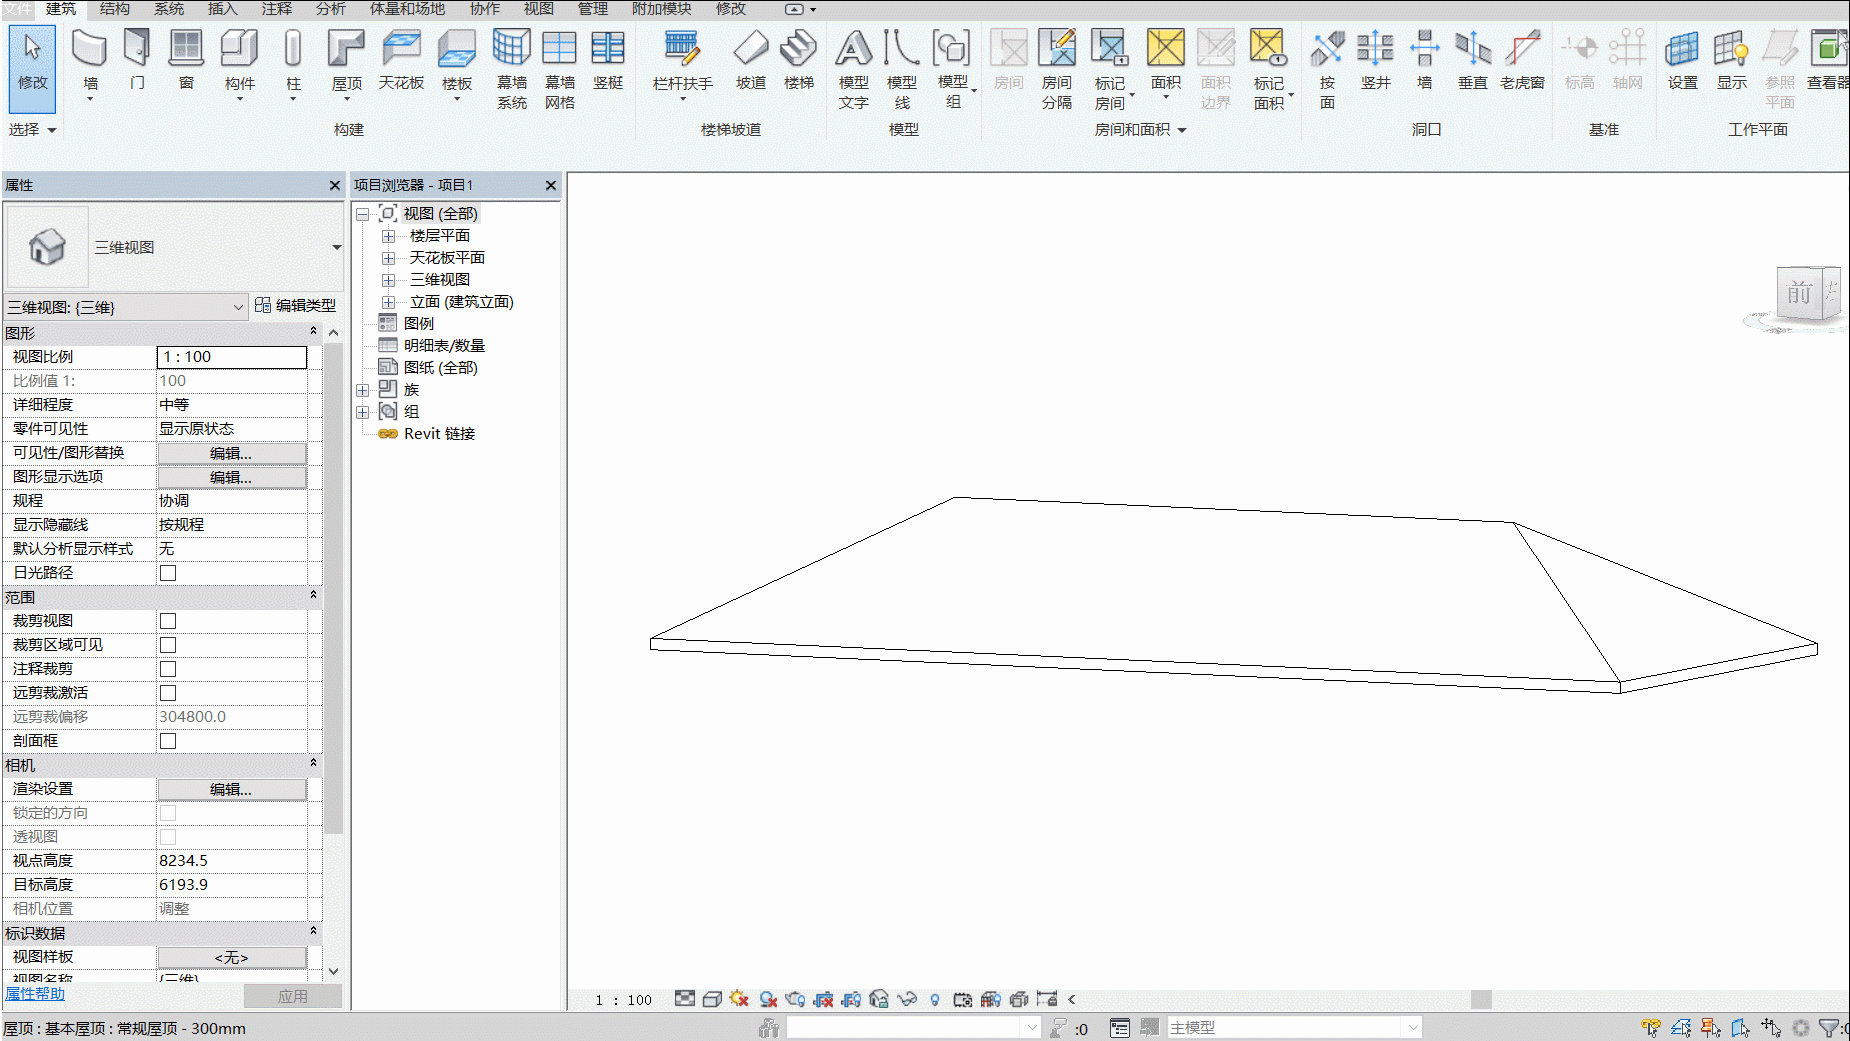
Task: Switch to the 结构 ribbon tab
Action: 115,9
